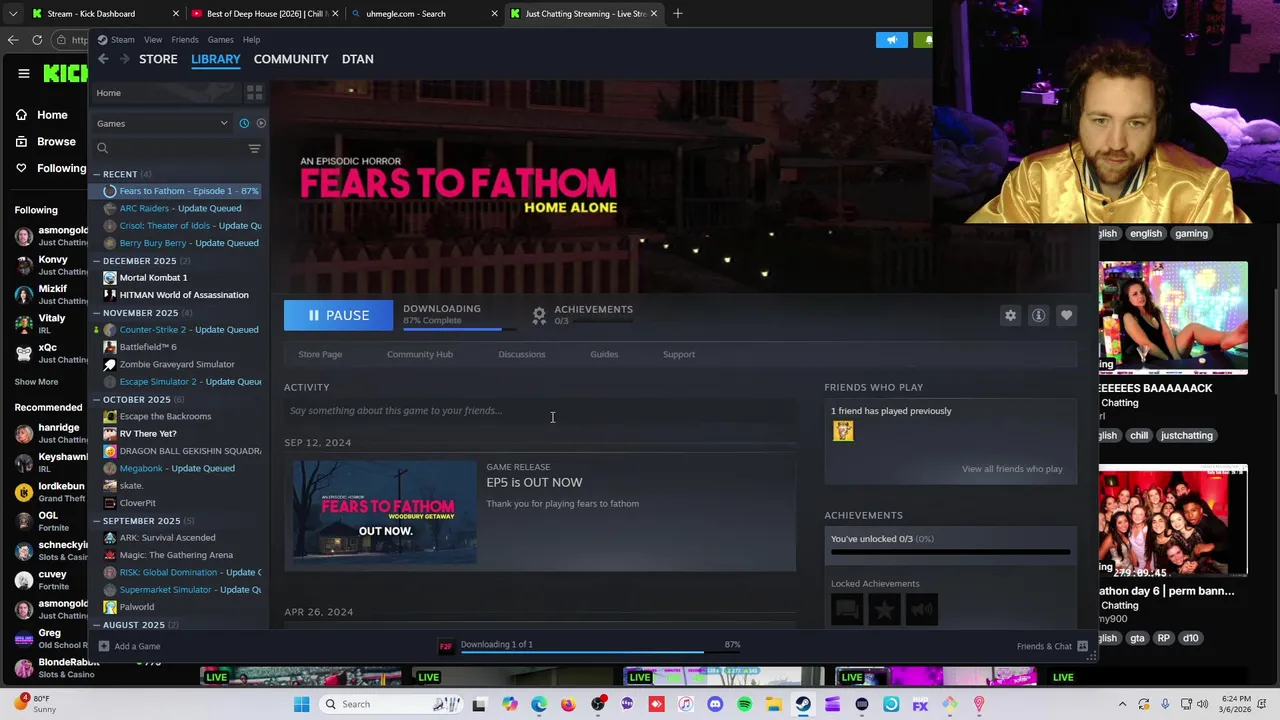Click friend avatar under Friends Who Play
The height and width of the screenshot is (720, 1280).
(x=843, y=431)
